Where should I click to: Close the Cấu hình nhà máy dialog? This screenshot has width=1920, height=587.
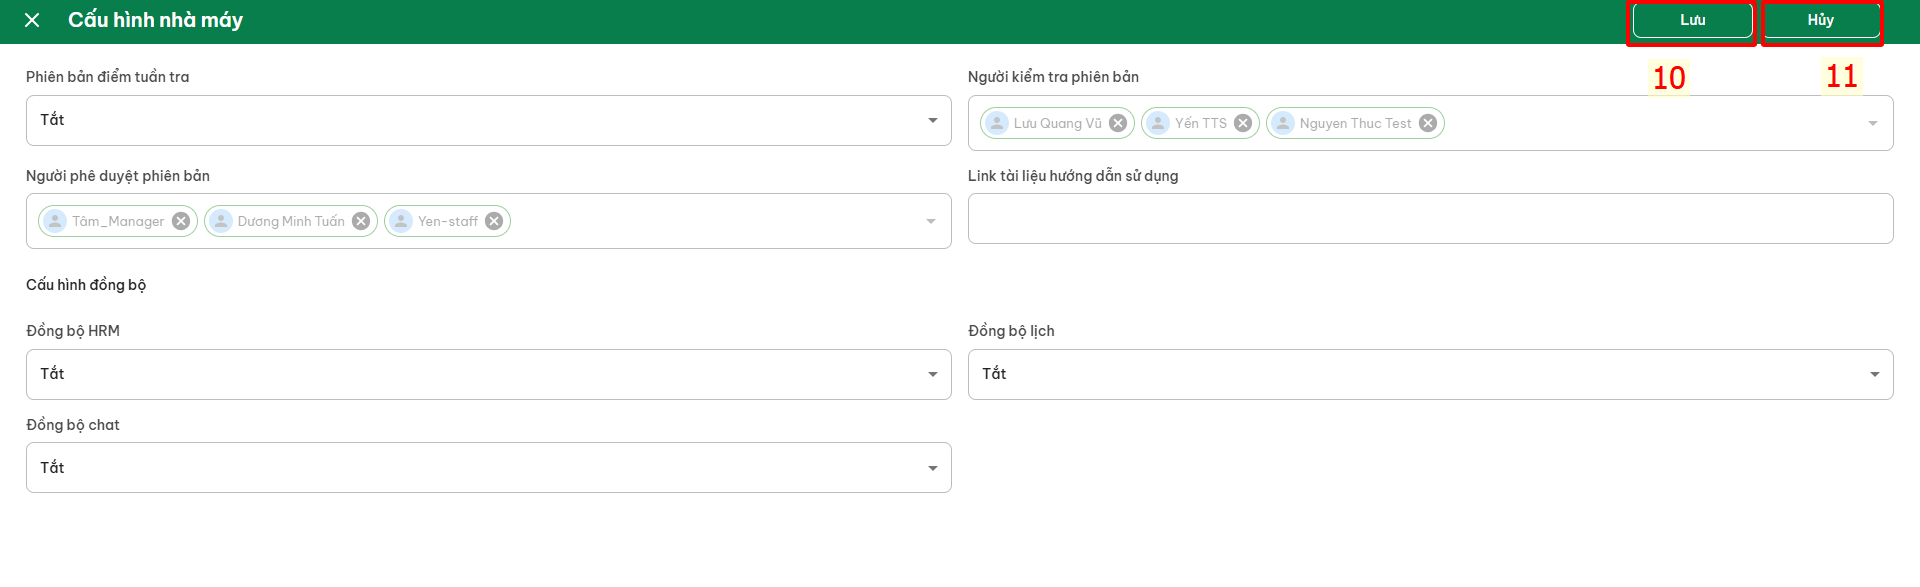32,20
